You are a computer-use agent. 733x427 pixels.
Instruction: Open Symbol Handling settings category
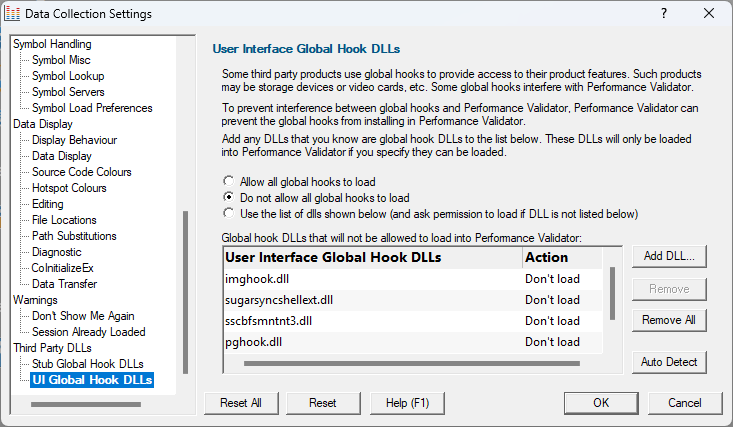(52, 44)
